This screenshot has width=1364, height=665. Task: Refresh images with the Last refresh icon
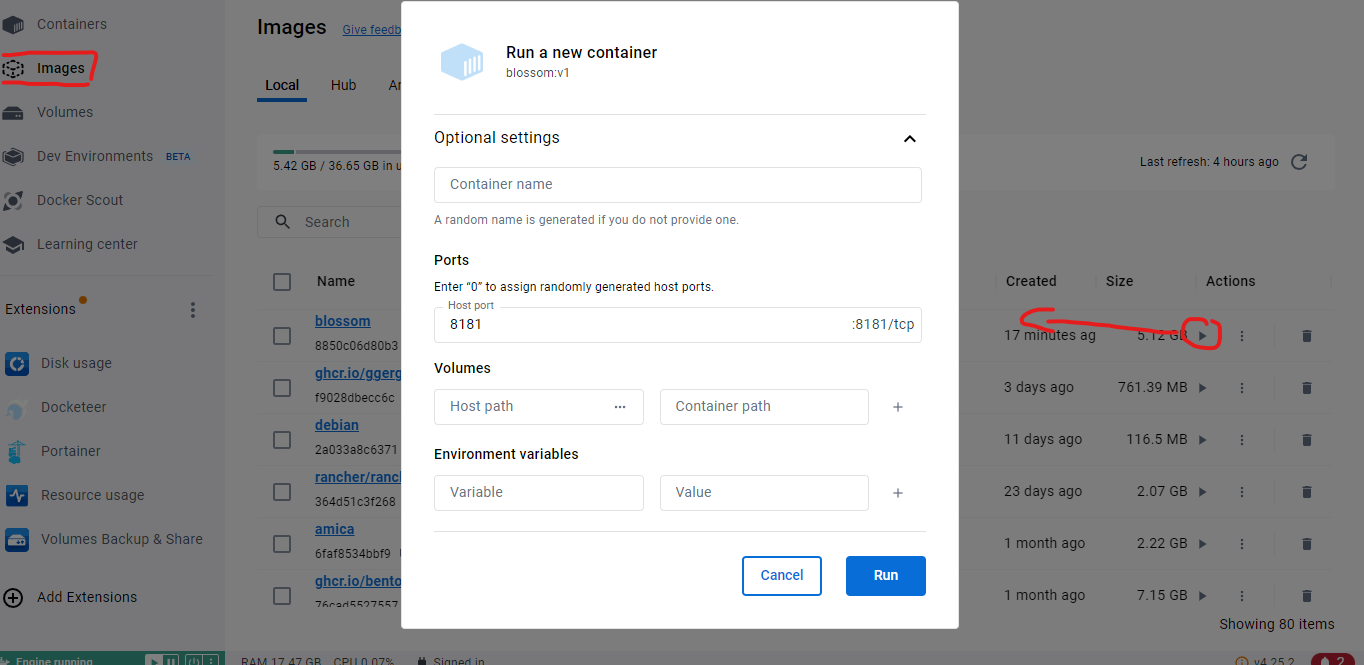(1299, 161)
